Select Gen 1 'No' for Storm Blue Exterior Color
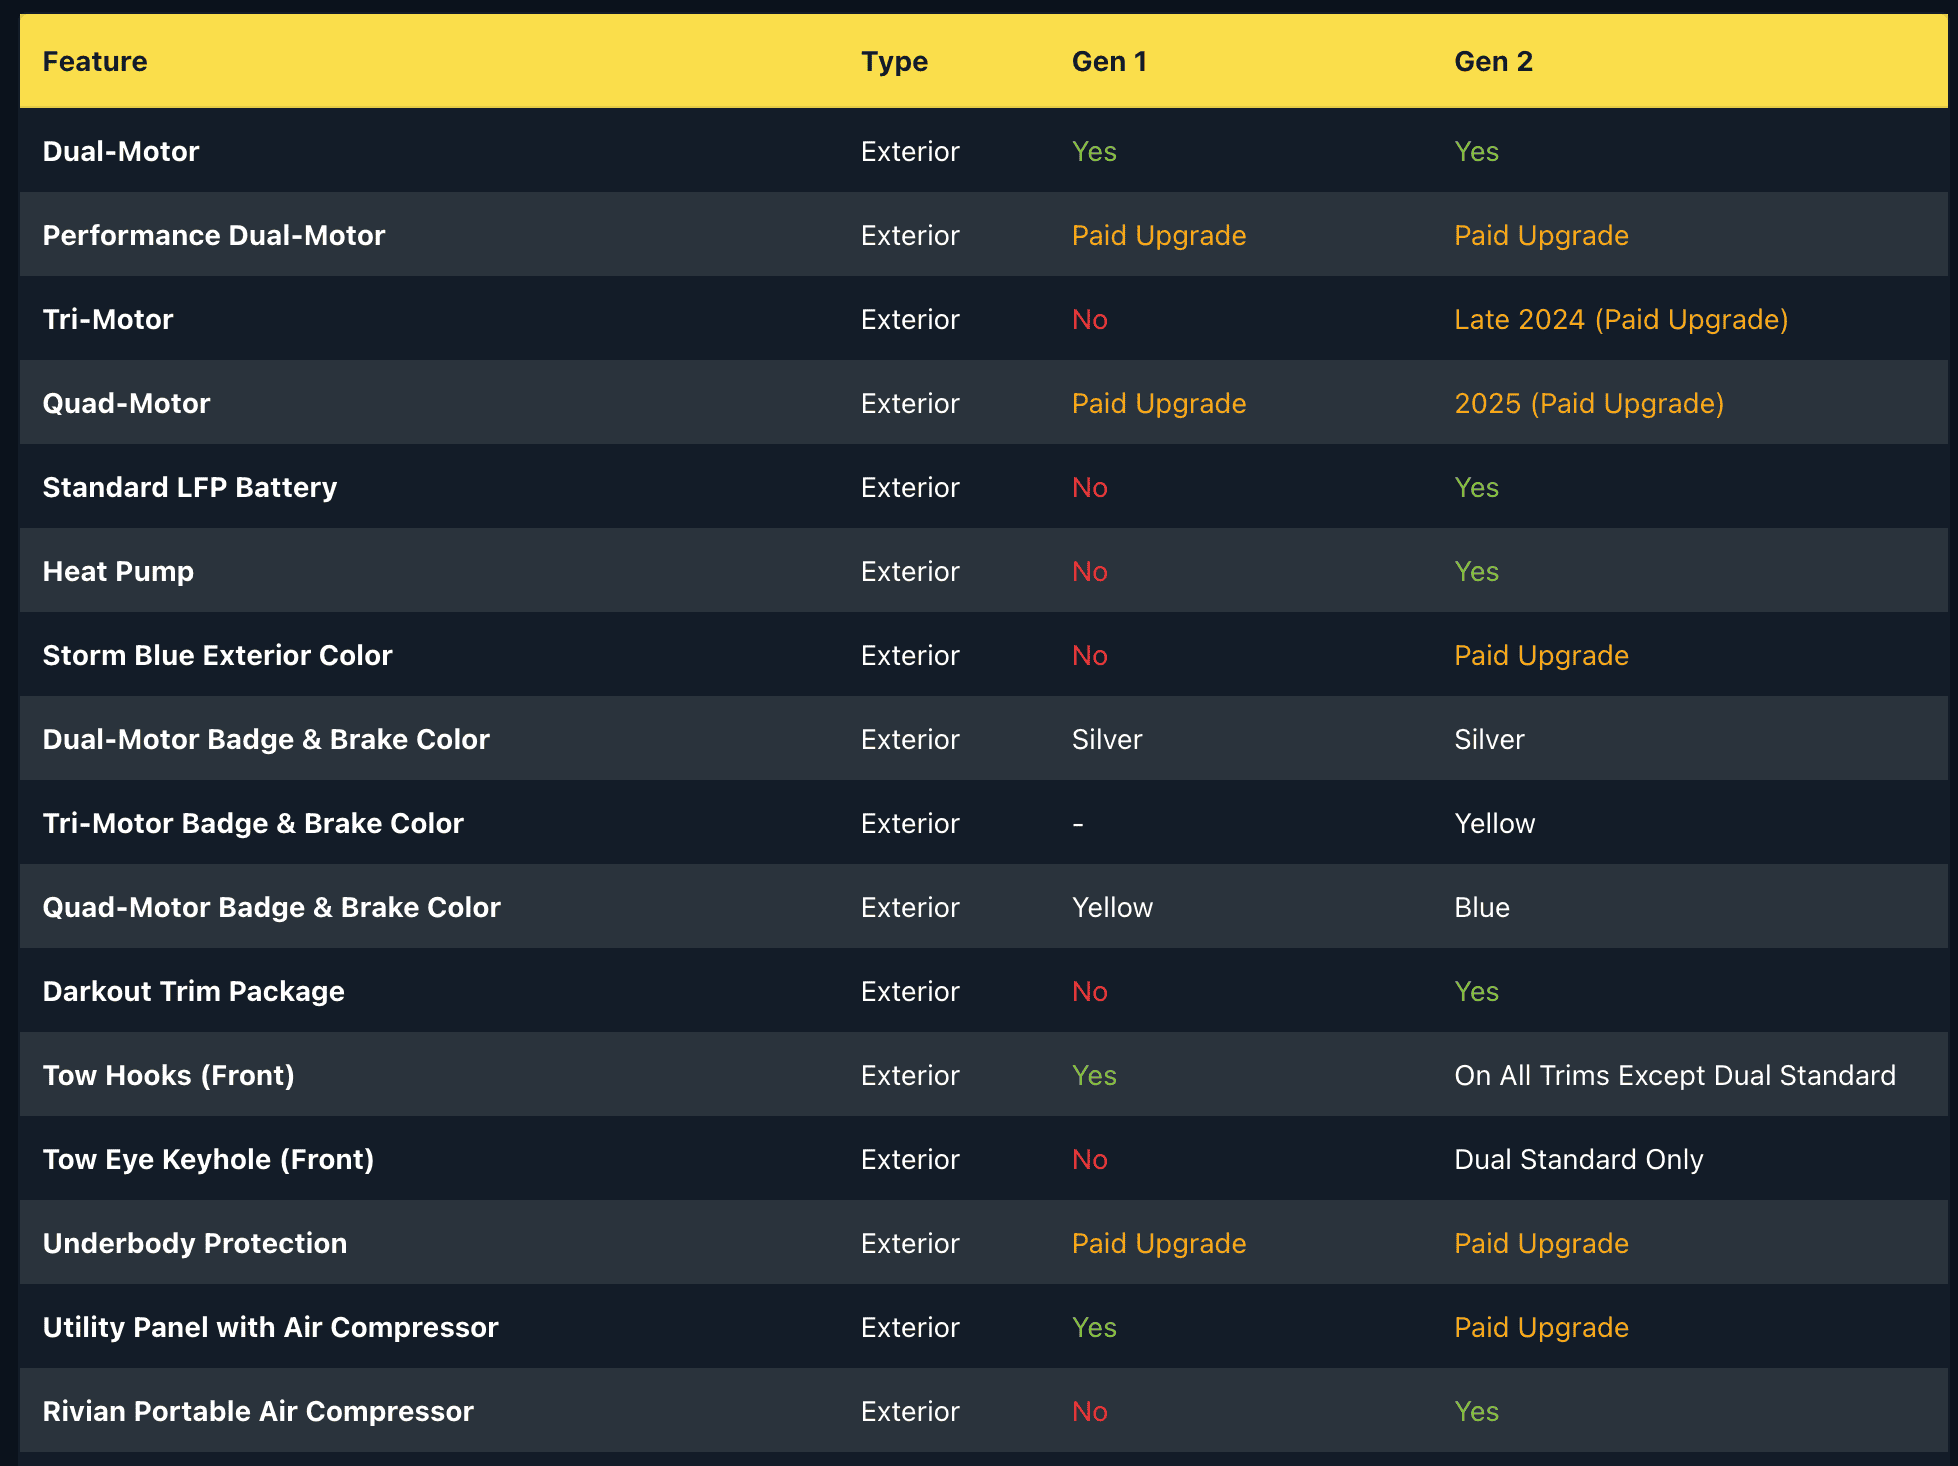1958x1466 pixels. (1090, 655)
